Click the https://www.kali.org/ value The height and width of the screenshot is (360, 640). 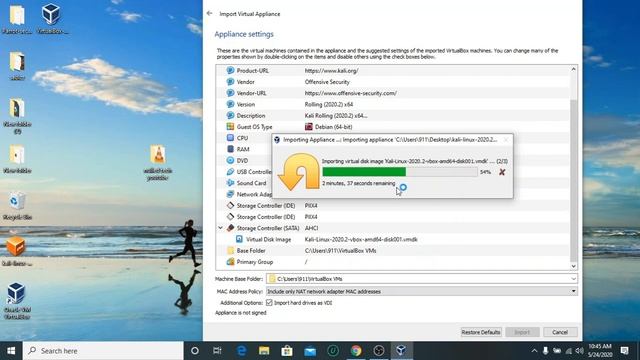pyautogui.click(x=331, y=71)
